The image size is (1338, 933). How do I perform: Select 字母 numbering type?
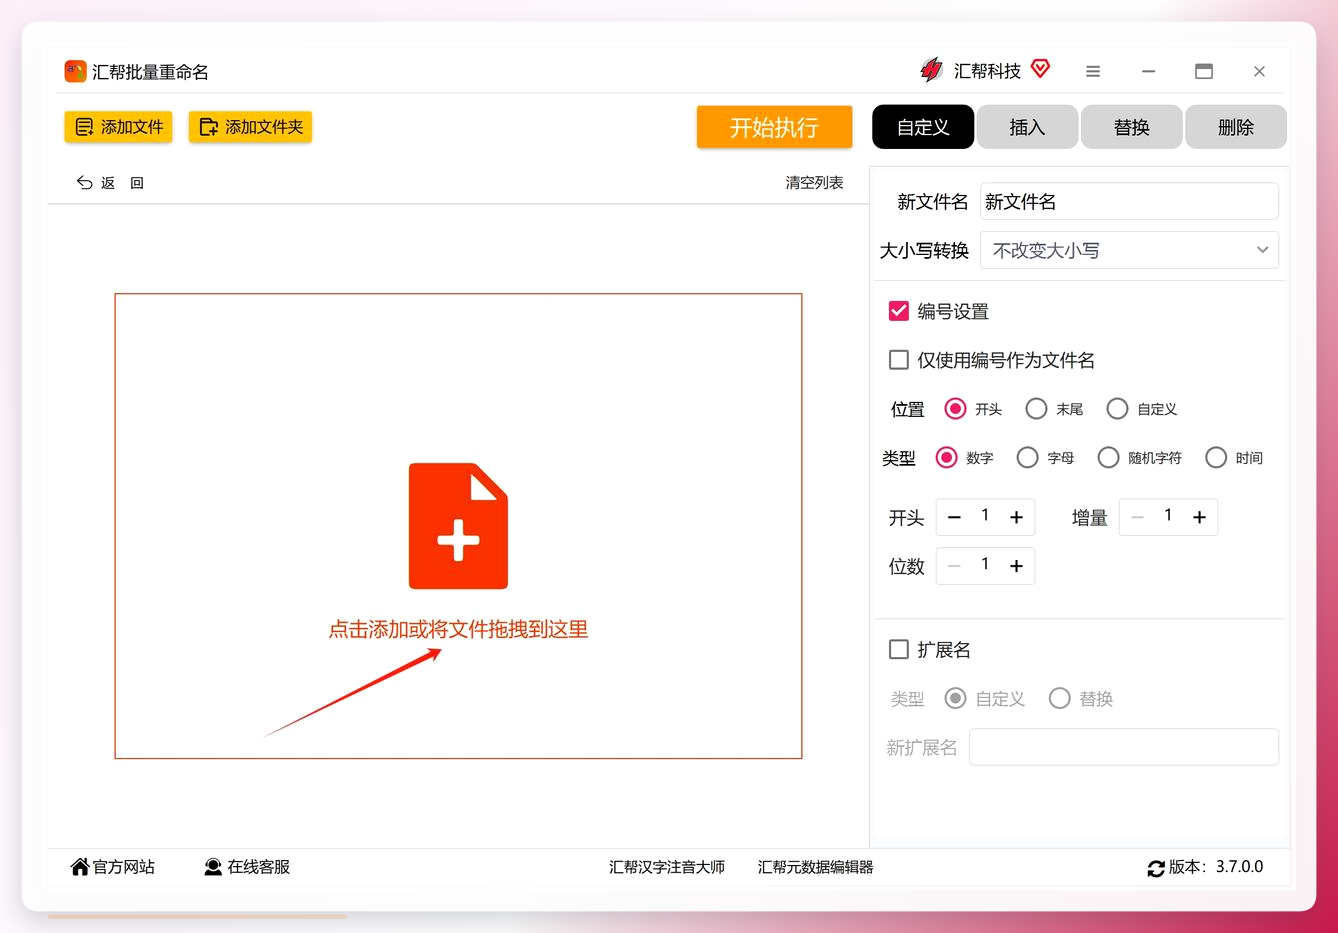coord(1027,458)
